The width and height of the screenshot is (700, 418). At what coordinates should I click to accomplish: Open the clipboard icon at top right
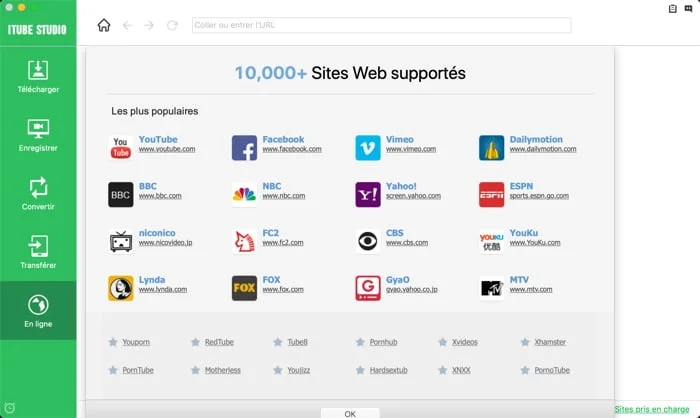[x=672, y=8]
